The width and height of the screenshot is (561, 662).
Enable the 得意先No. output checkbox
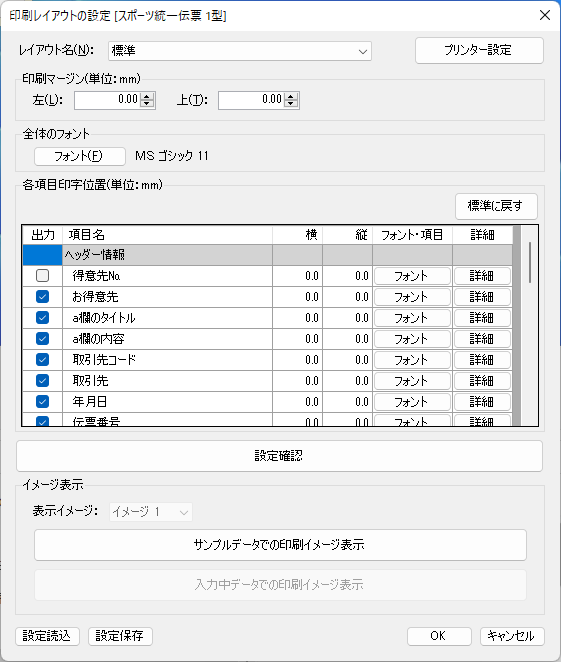tap(42, 276)
